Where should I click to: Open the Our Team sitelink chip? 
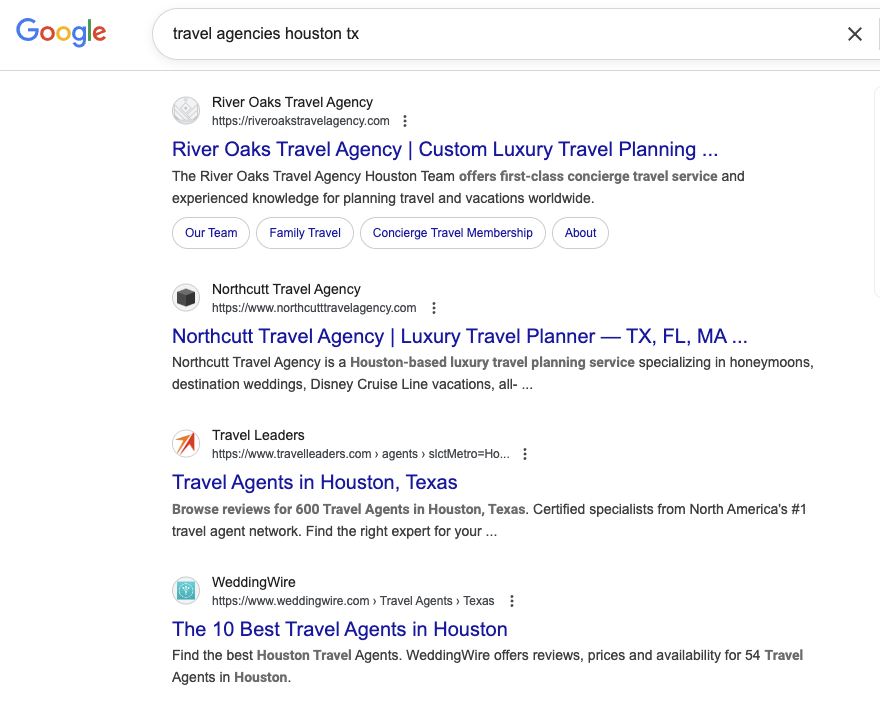[x=210, y=232]
